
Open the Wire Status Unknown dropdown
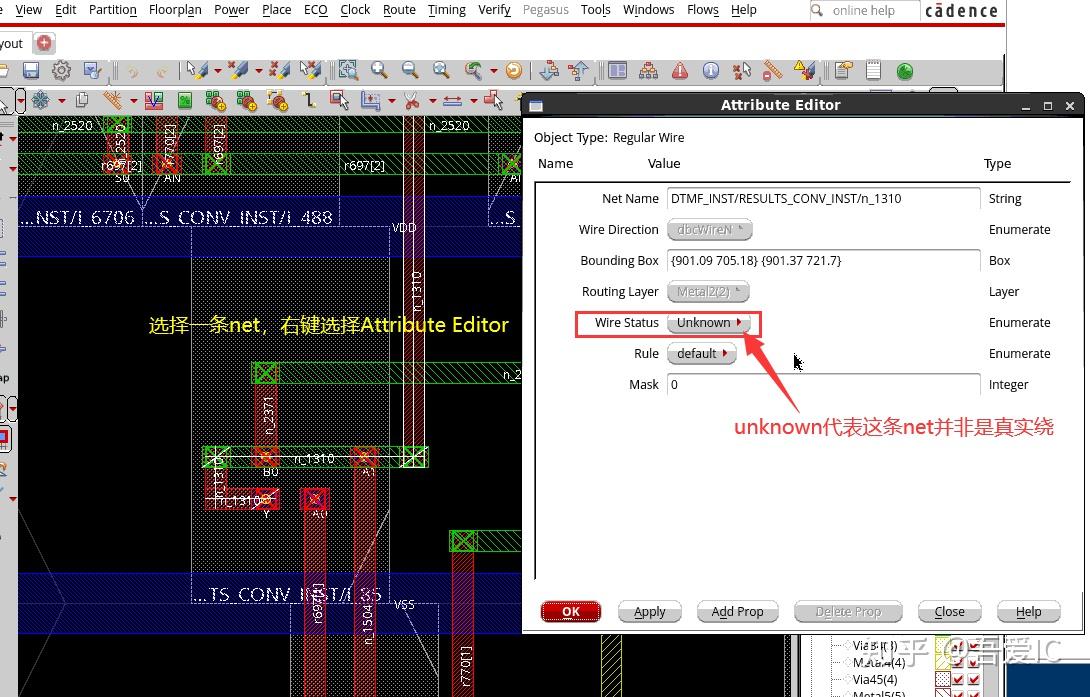[x=709, y=323]
